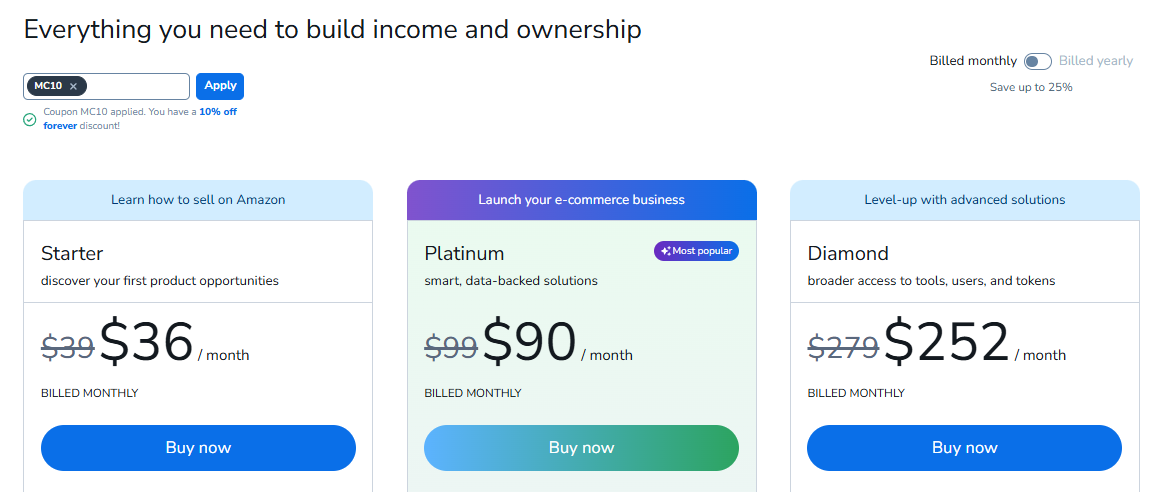
Task: Open the Launch your e-commerce business header
Action: [x=582, y=200]
